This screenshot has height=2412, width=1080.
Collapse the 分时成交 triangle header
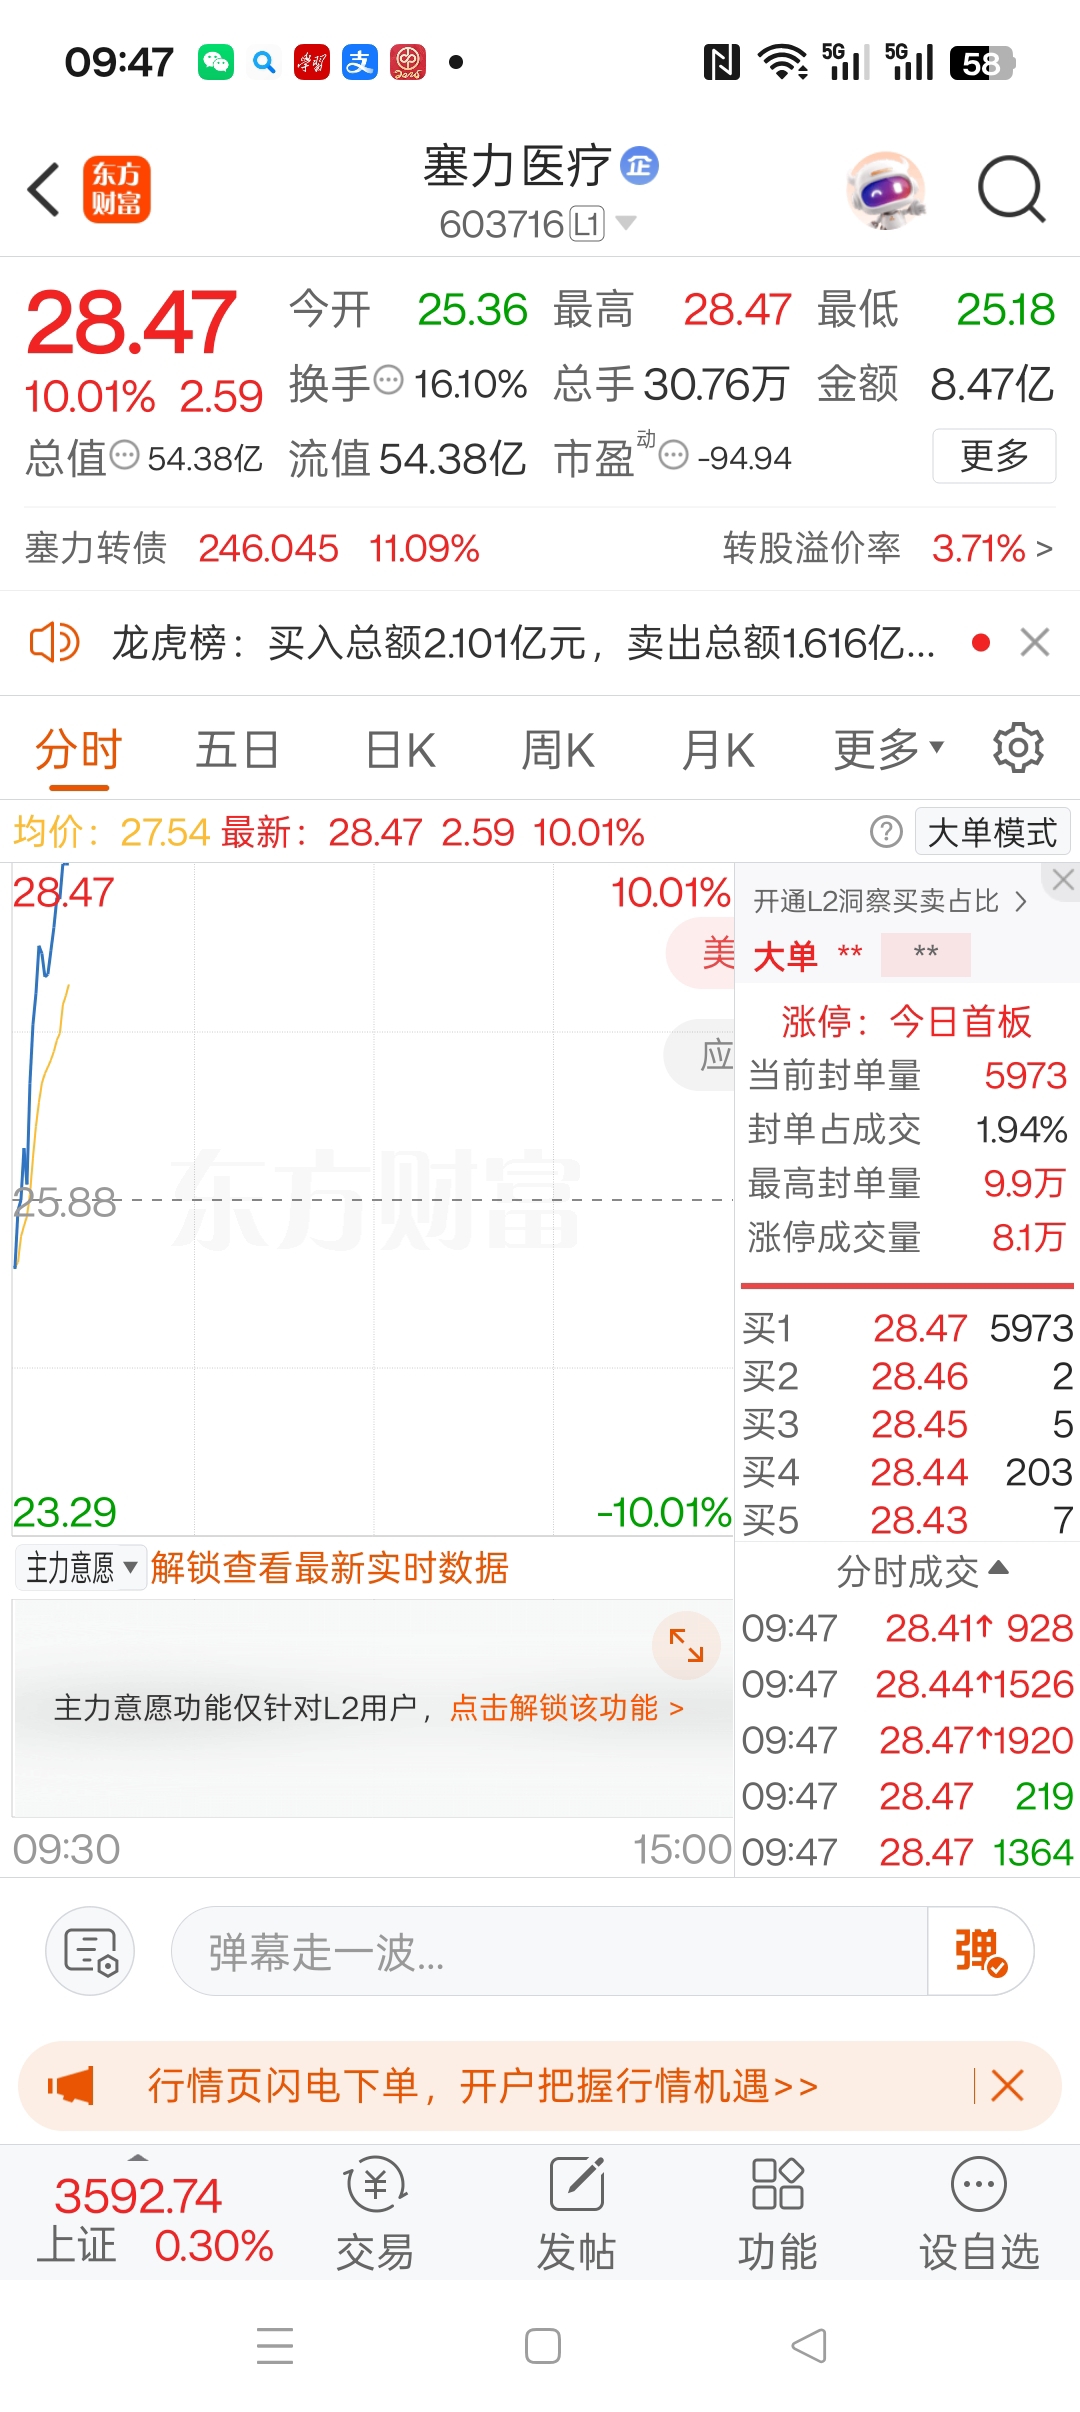(922, 1571)
